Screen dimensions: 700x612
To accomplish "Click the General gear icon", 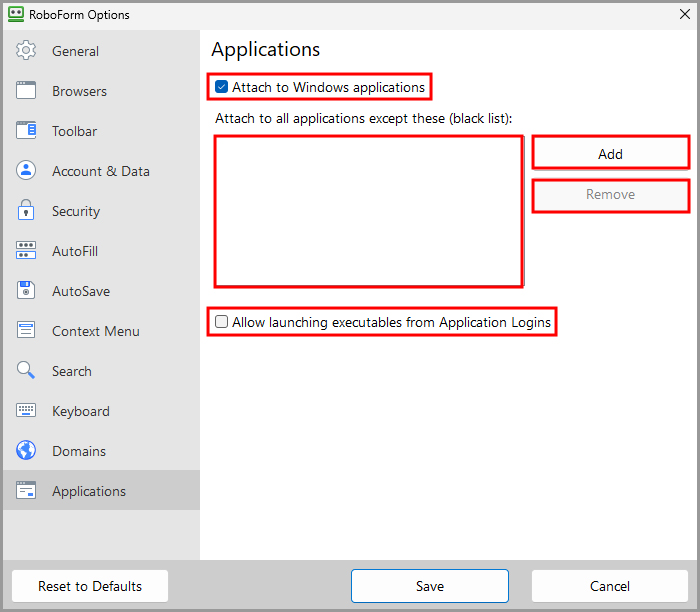I will 26,50.
